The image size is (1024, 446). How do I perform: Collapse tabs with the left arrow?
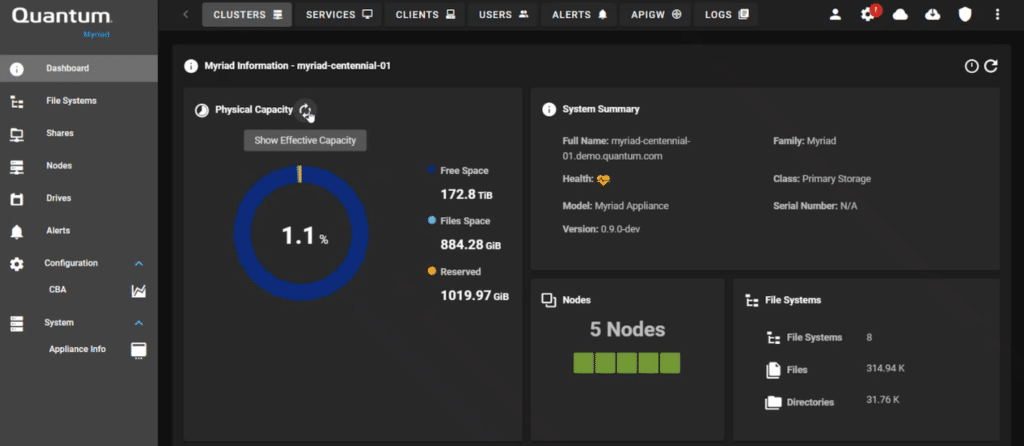[x=185, y=14]
